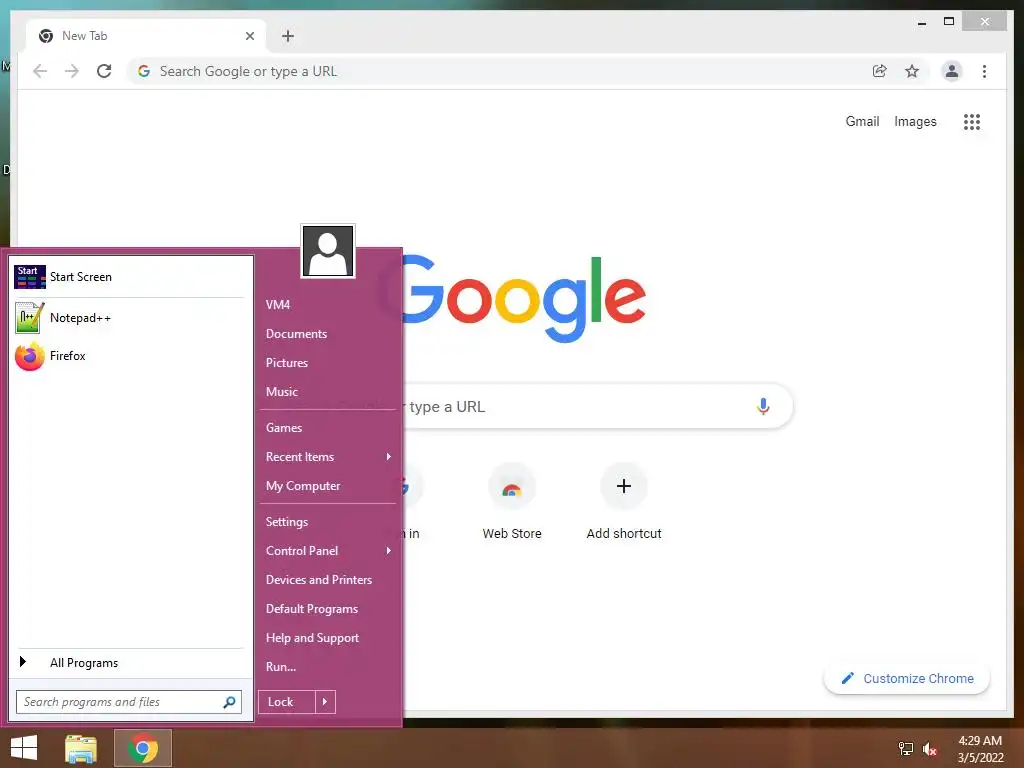Click the taskbar clock and date
The width and height of the screenshot is (1024, 768).
(x=980, y=749)
